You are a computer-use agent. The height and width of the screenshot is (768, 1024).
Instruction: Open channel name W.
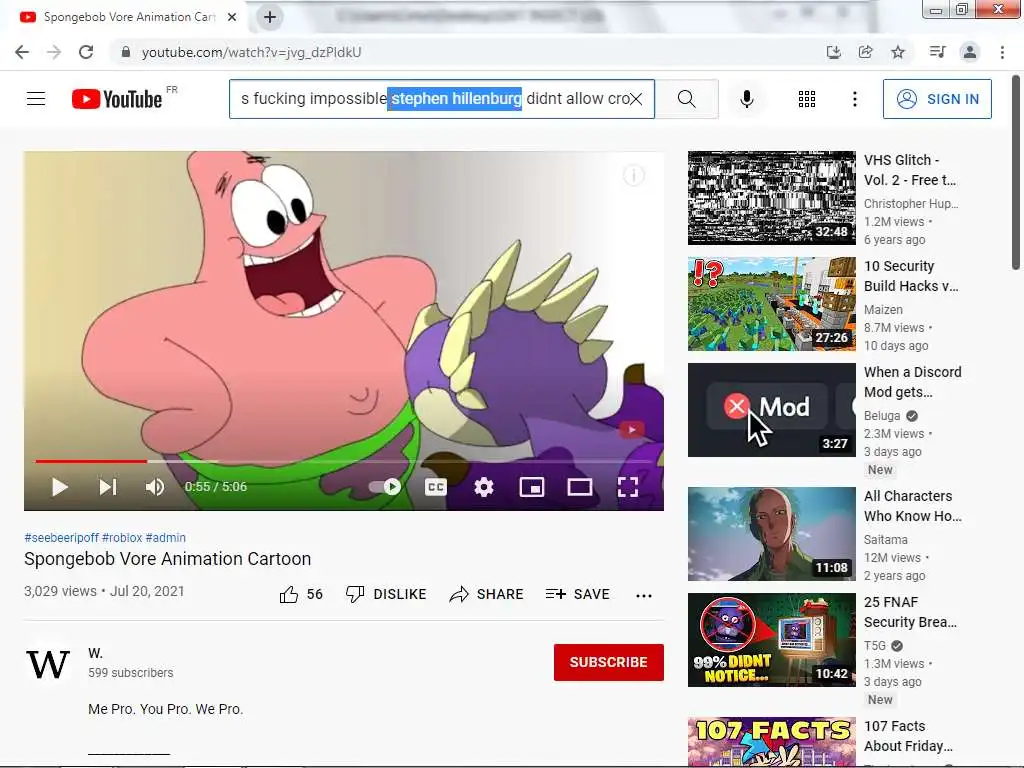click(x=95, y=653)
